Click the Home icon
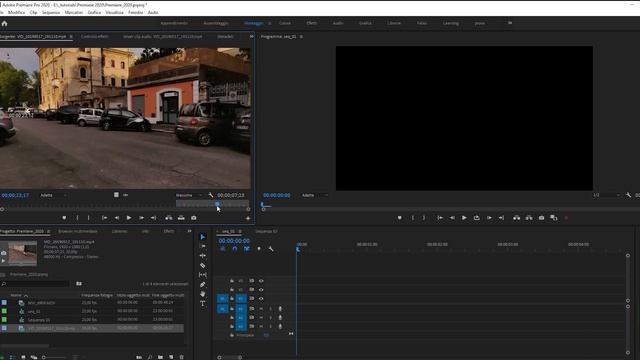 [4, 24]
